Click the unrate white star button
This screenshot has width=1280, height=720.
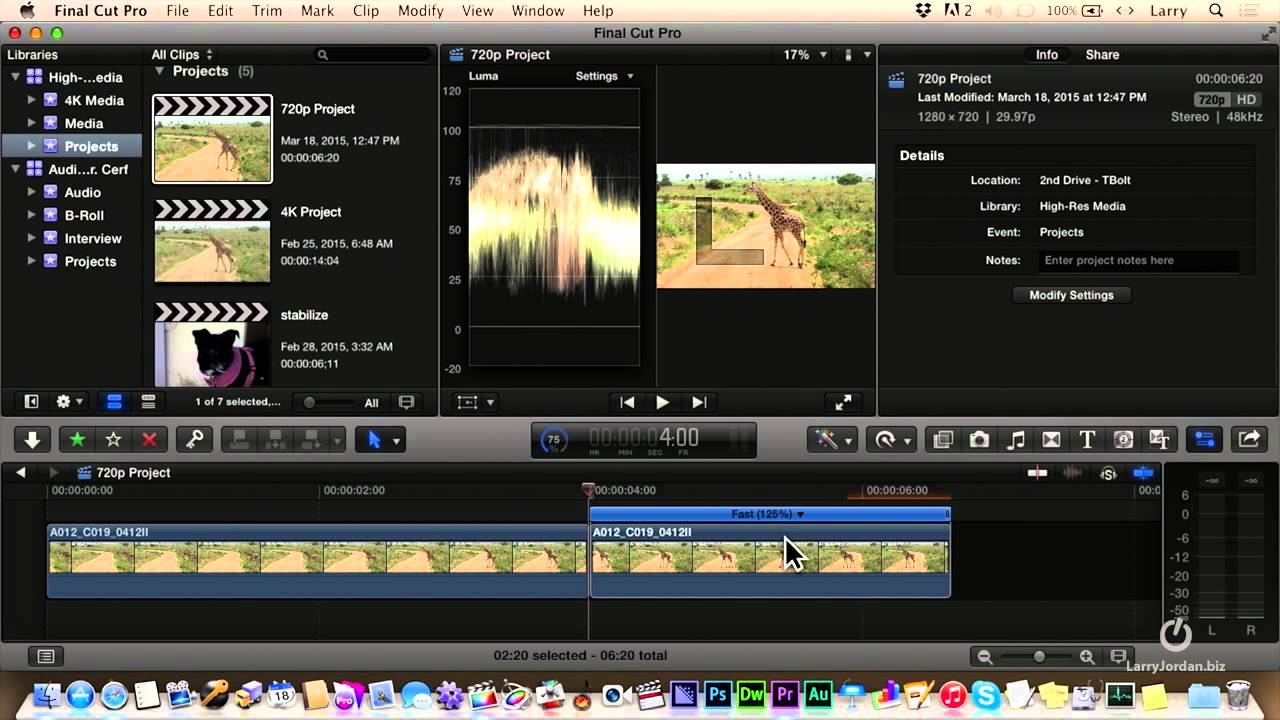click(x=113, y=439)
